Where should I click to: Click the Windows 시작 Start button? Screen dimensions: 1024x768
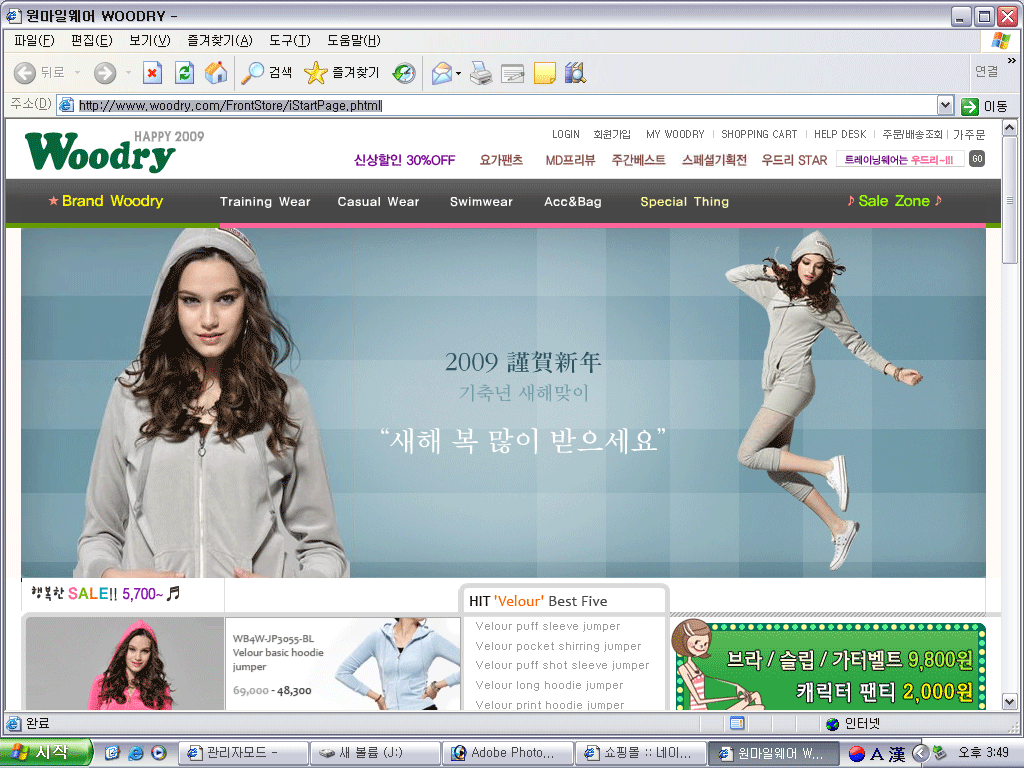(44, 753)
